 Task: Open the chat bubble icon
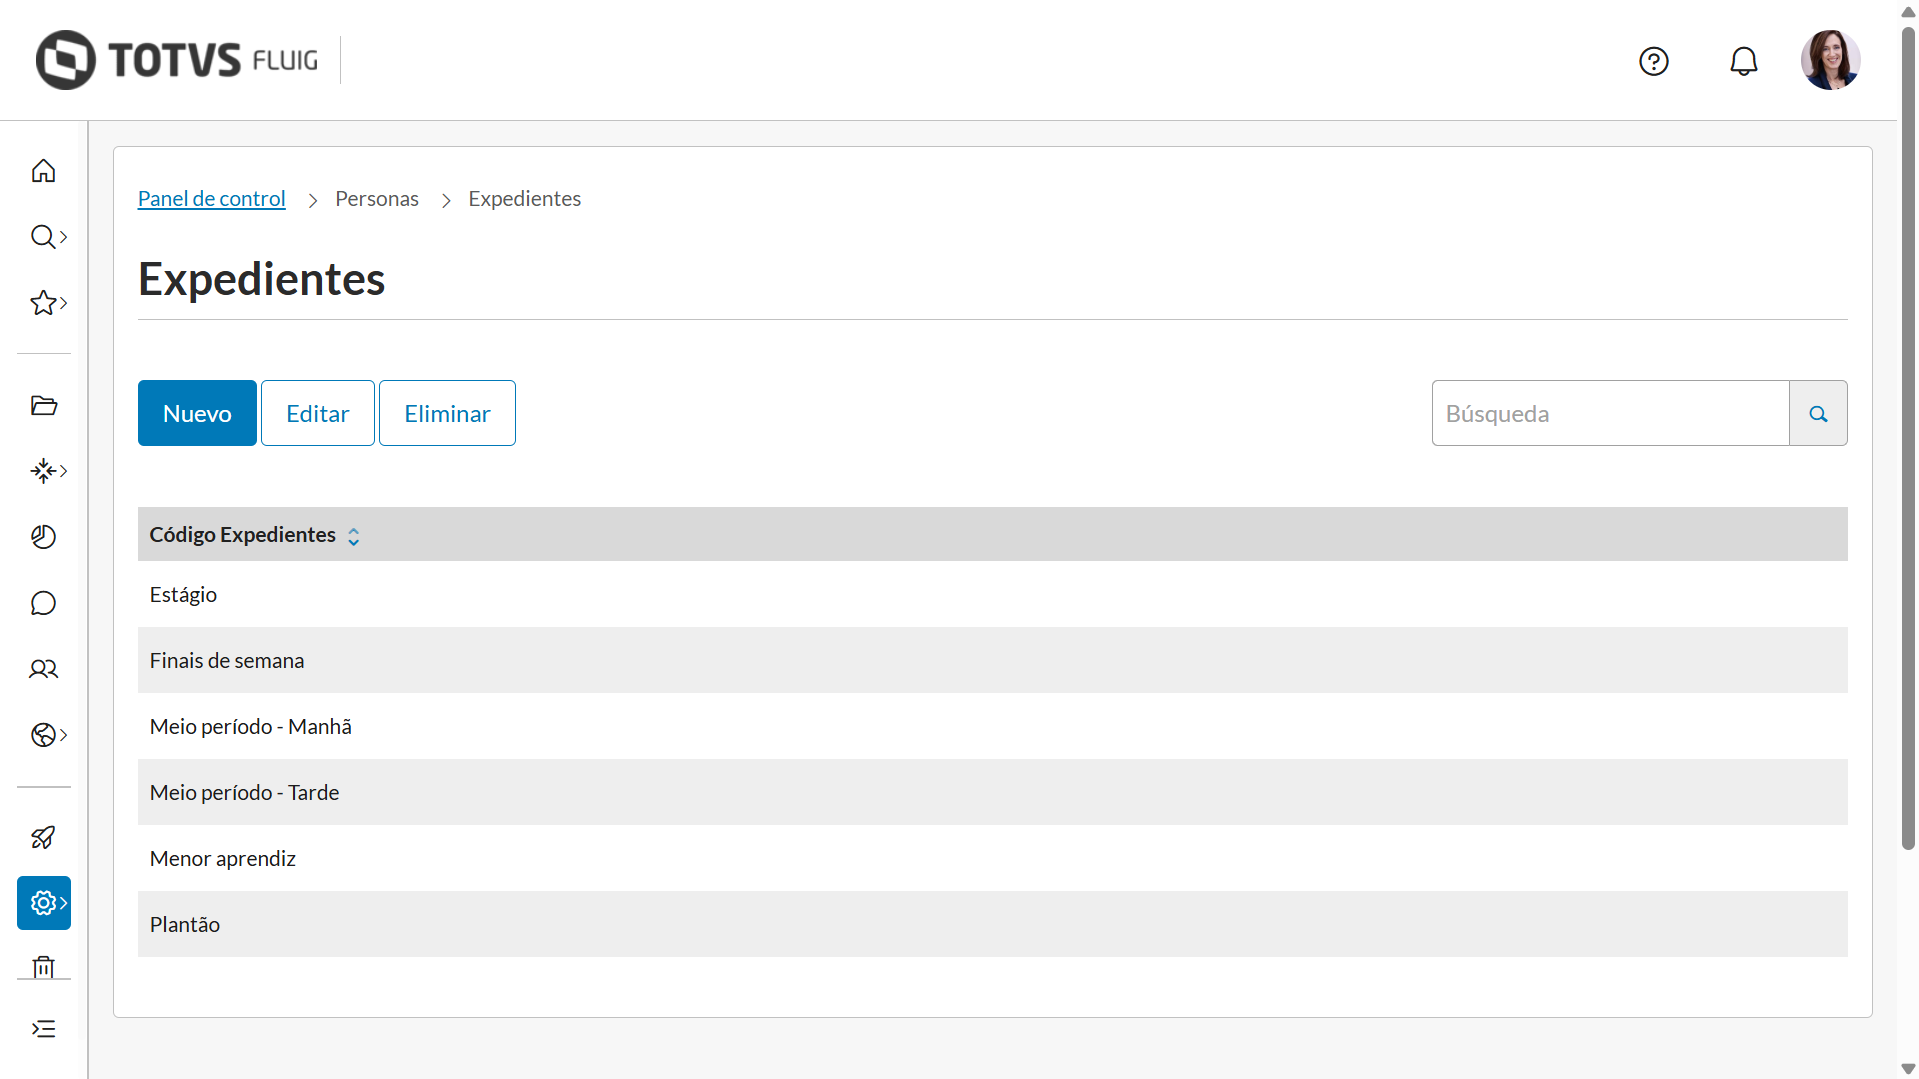[x=43, y=603]
